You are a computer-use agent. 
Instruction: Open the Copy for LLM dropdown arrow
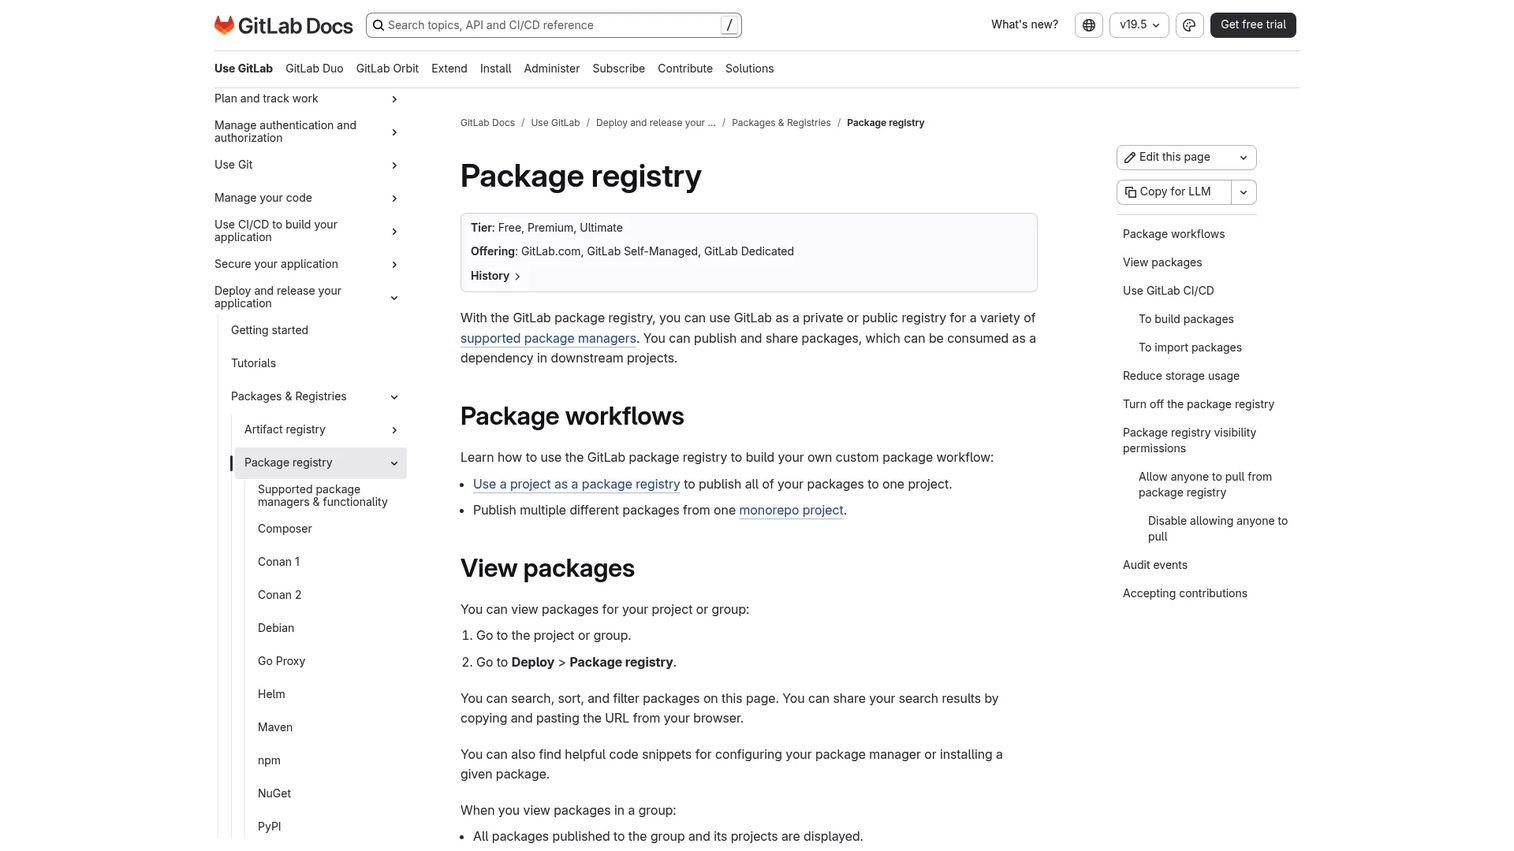pos(1244,192)
